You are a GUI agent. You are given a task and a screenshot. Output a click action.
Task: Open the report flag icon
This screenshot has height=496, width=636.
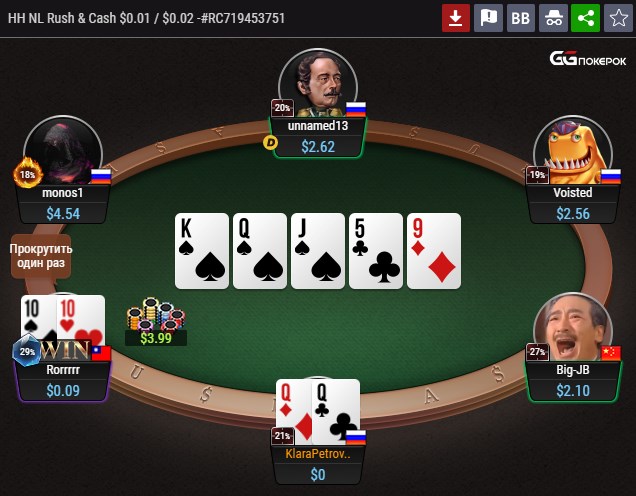pyautogui.click(x=488, y=18)
